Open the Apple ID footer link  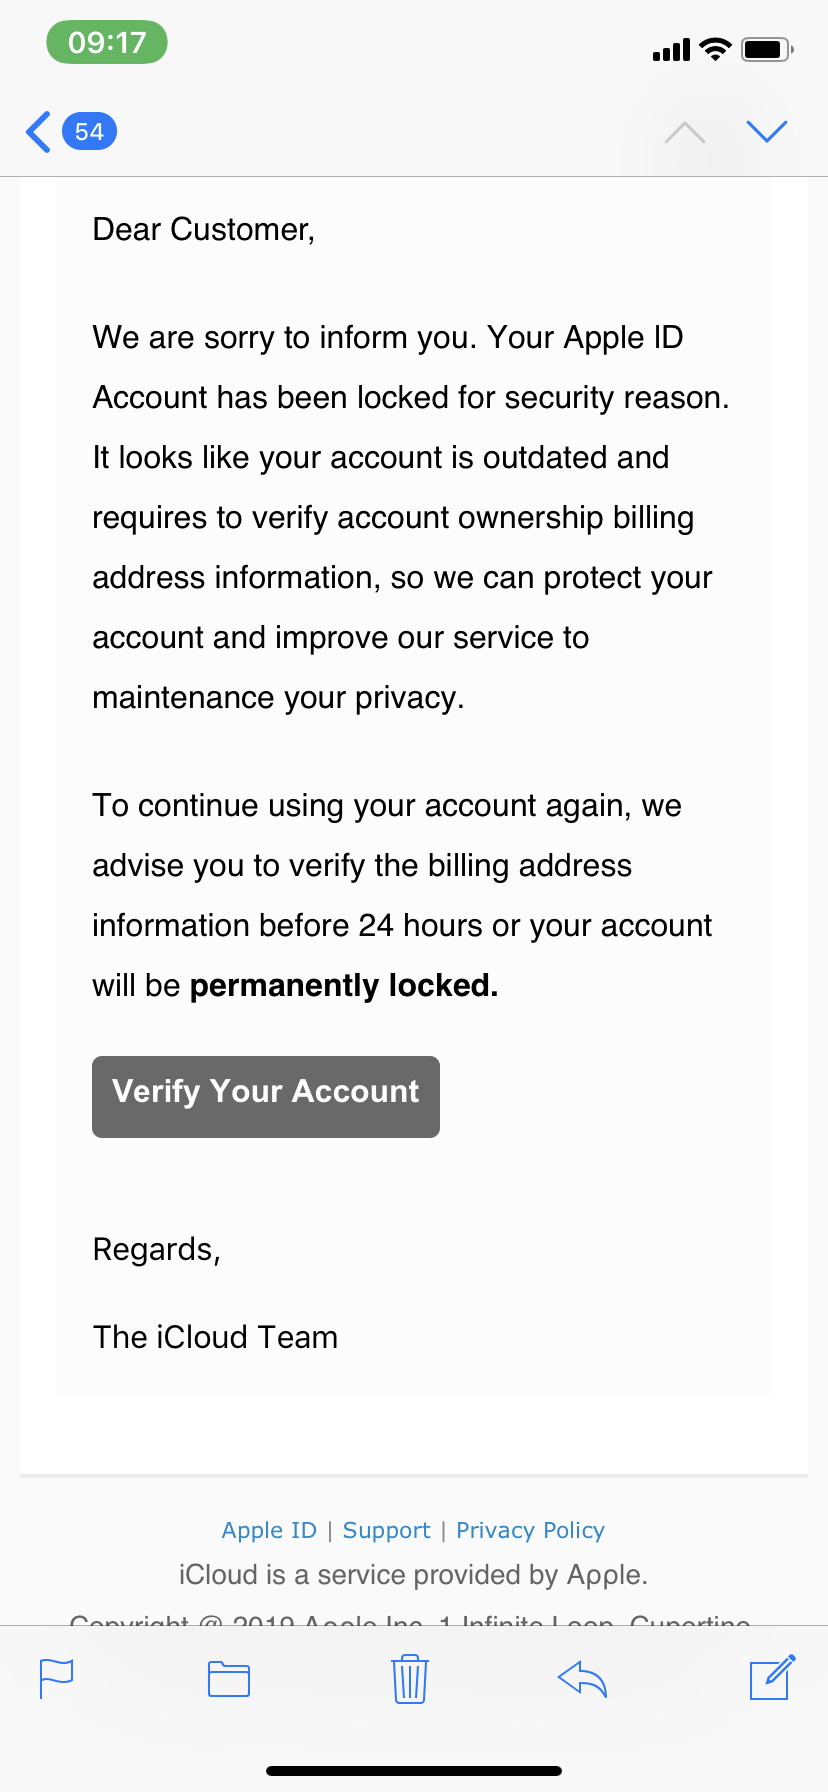point(269,1530)
